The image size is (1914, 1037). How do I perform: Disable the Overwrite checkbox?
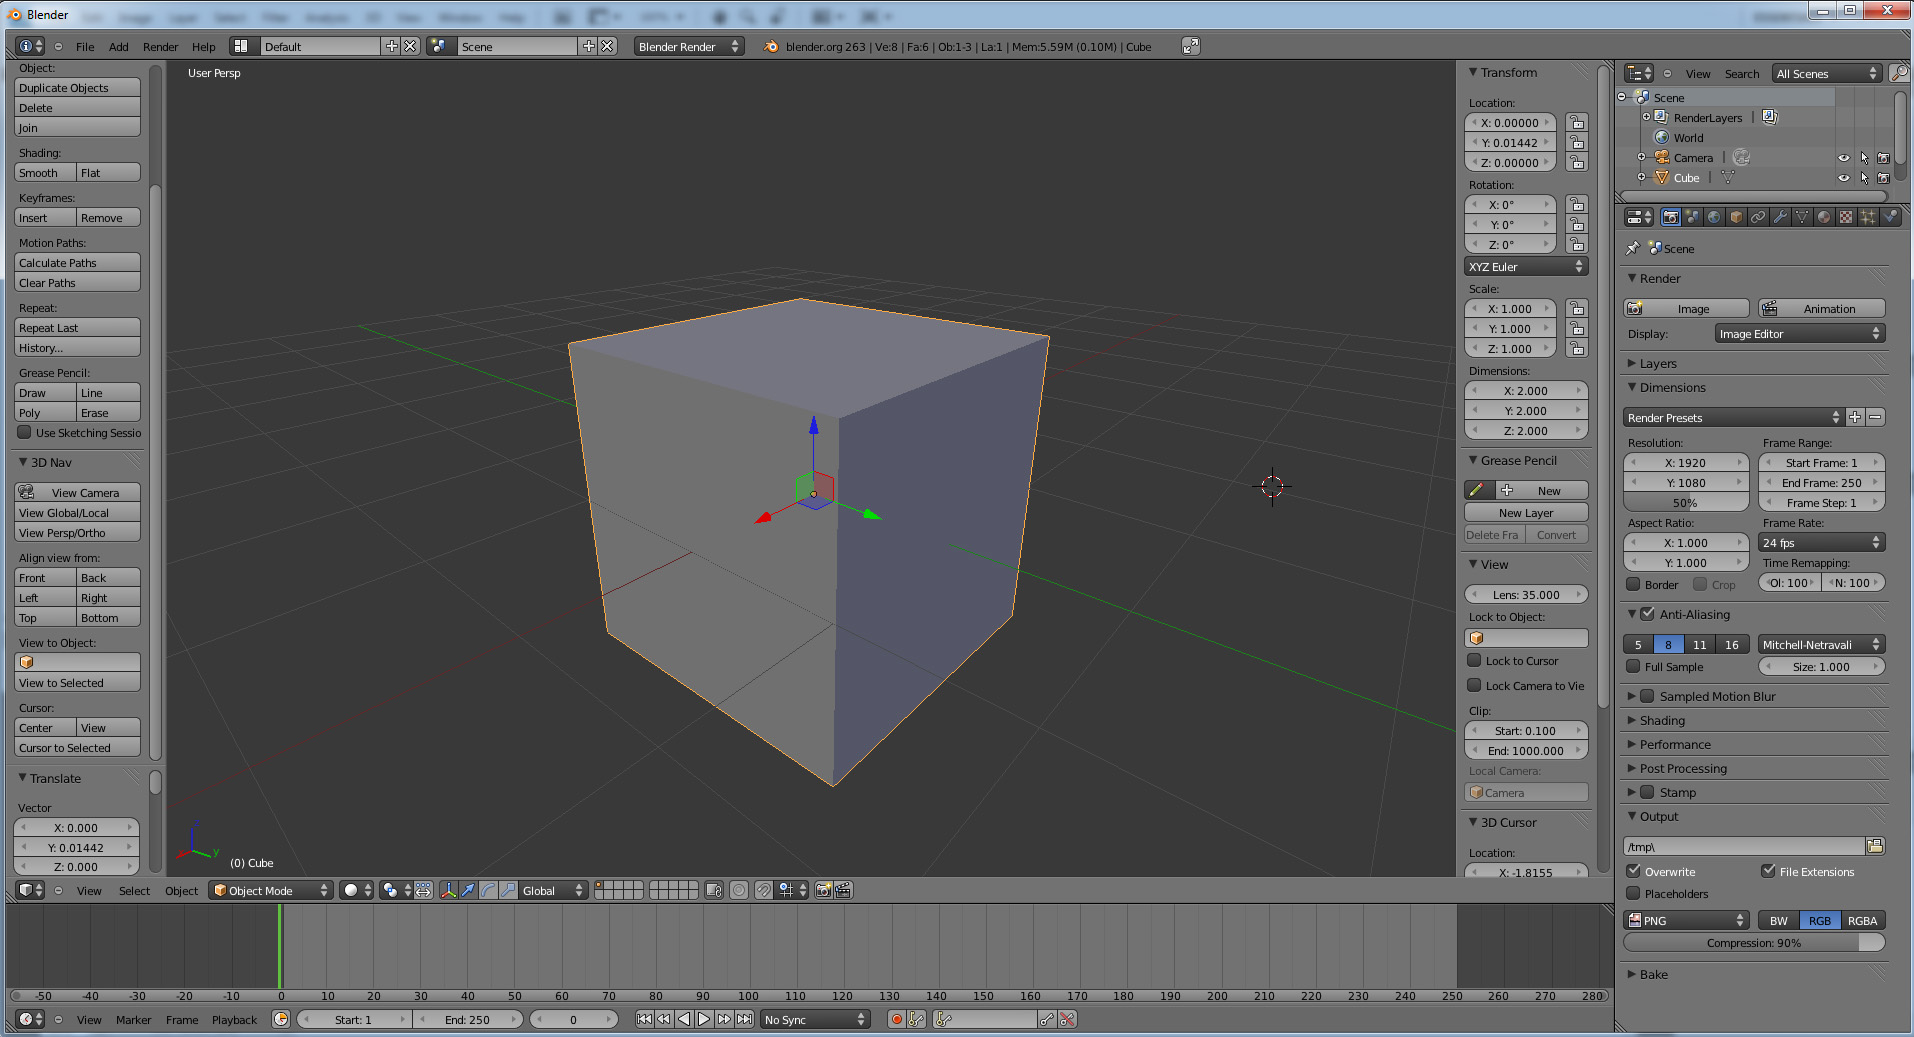(x=1634, y=871)
